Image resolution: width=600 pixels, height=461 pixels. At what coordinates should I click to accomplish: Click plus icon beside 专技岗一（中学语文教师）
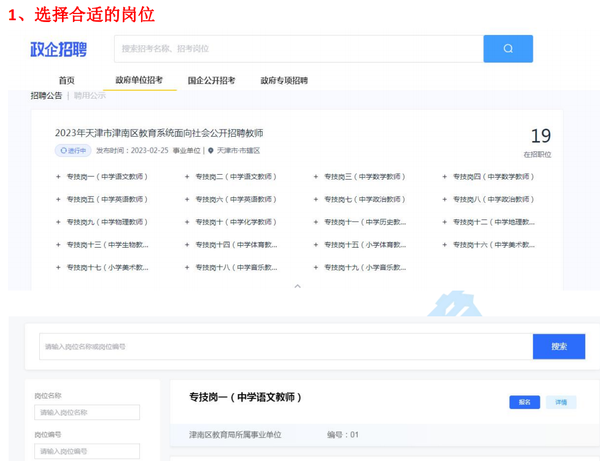point(58,177)
